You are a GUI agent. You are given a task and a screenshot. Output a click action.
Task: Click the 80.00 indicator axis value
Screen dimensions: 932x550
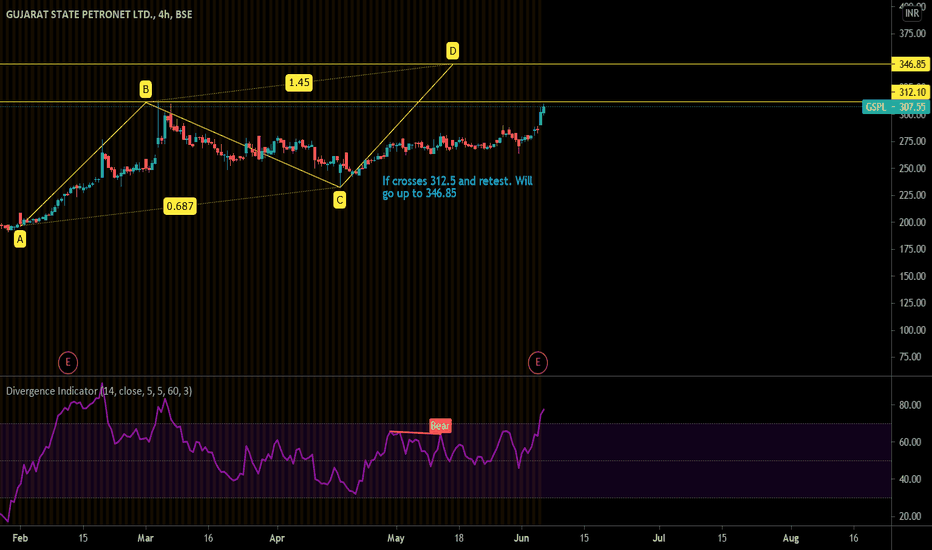pyautogui.click(x=910, y=405)
